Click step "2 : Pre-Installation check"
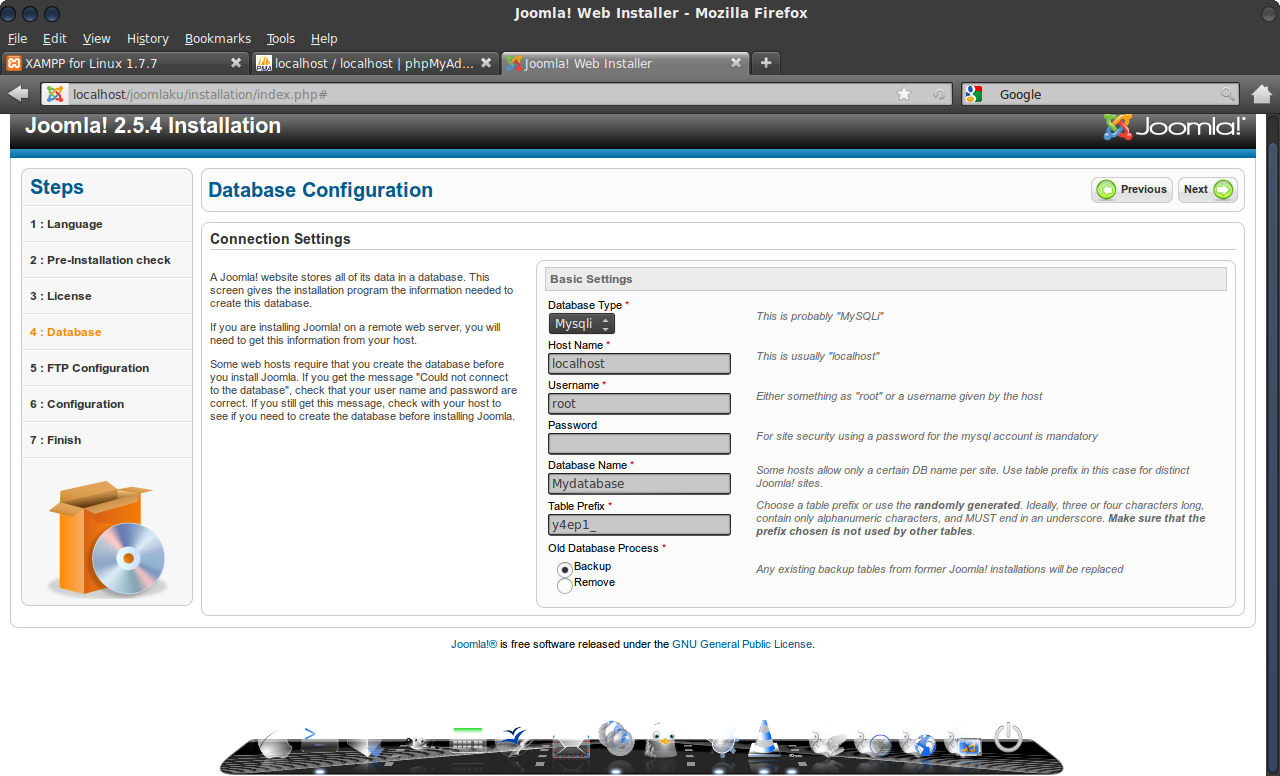Image resolution: width=1280 pixels, height=776 pixels. (100, 260)
